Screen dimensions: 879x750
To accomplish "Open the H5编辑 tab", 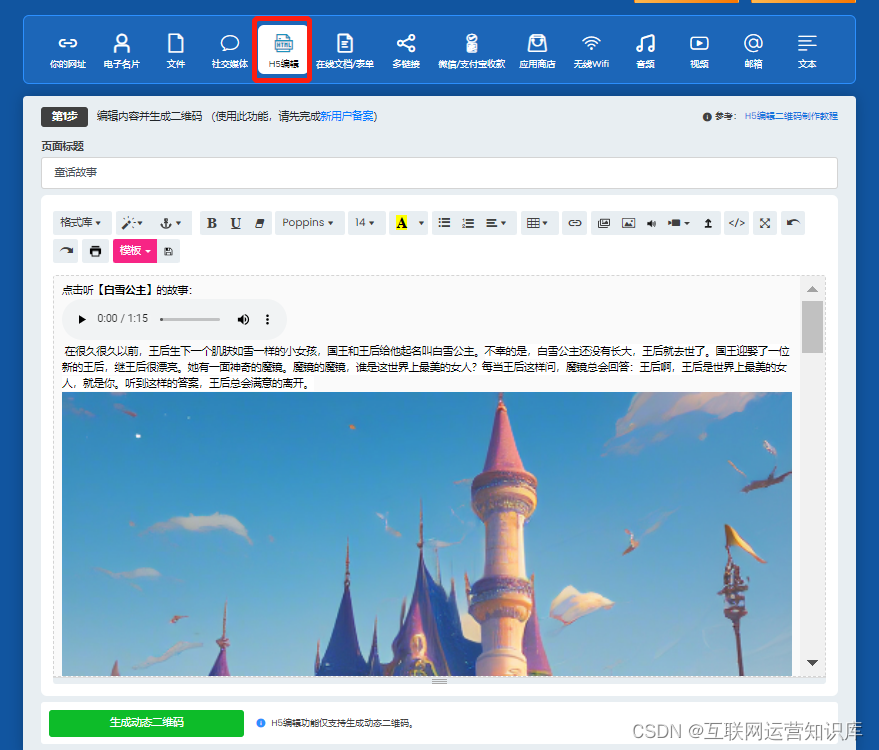I will pyautogui.click(x=283, y=50).
